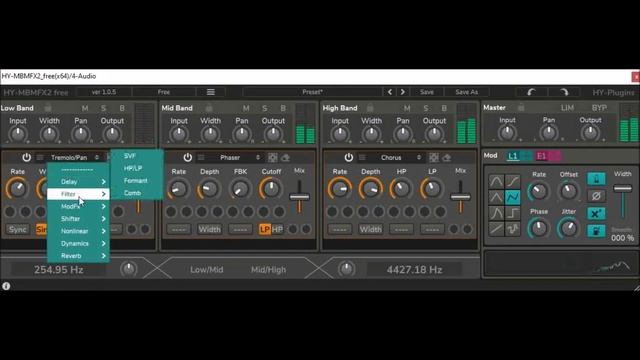Choose SVF from the Filter submenu
Viewport: 640px width, 360px height.
tap(137, 156)
